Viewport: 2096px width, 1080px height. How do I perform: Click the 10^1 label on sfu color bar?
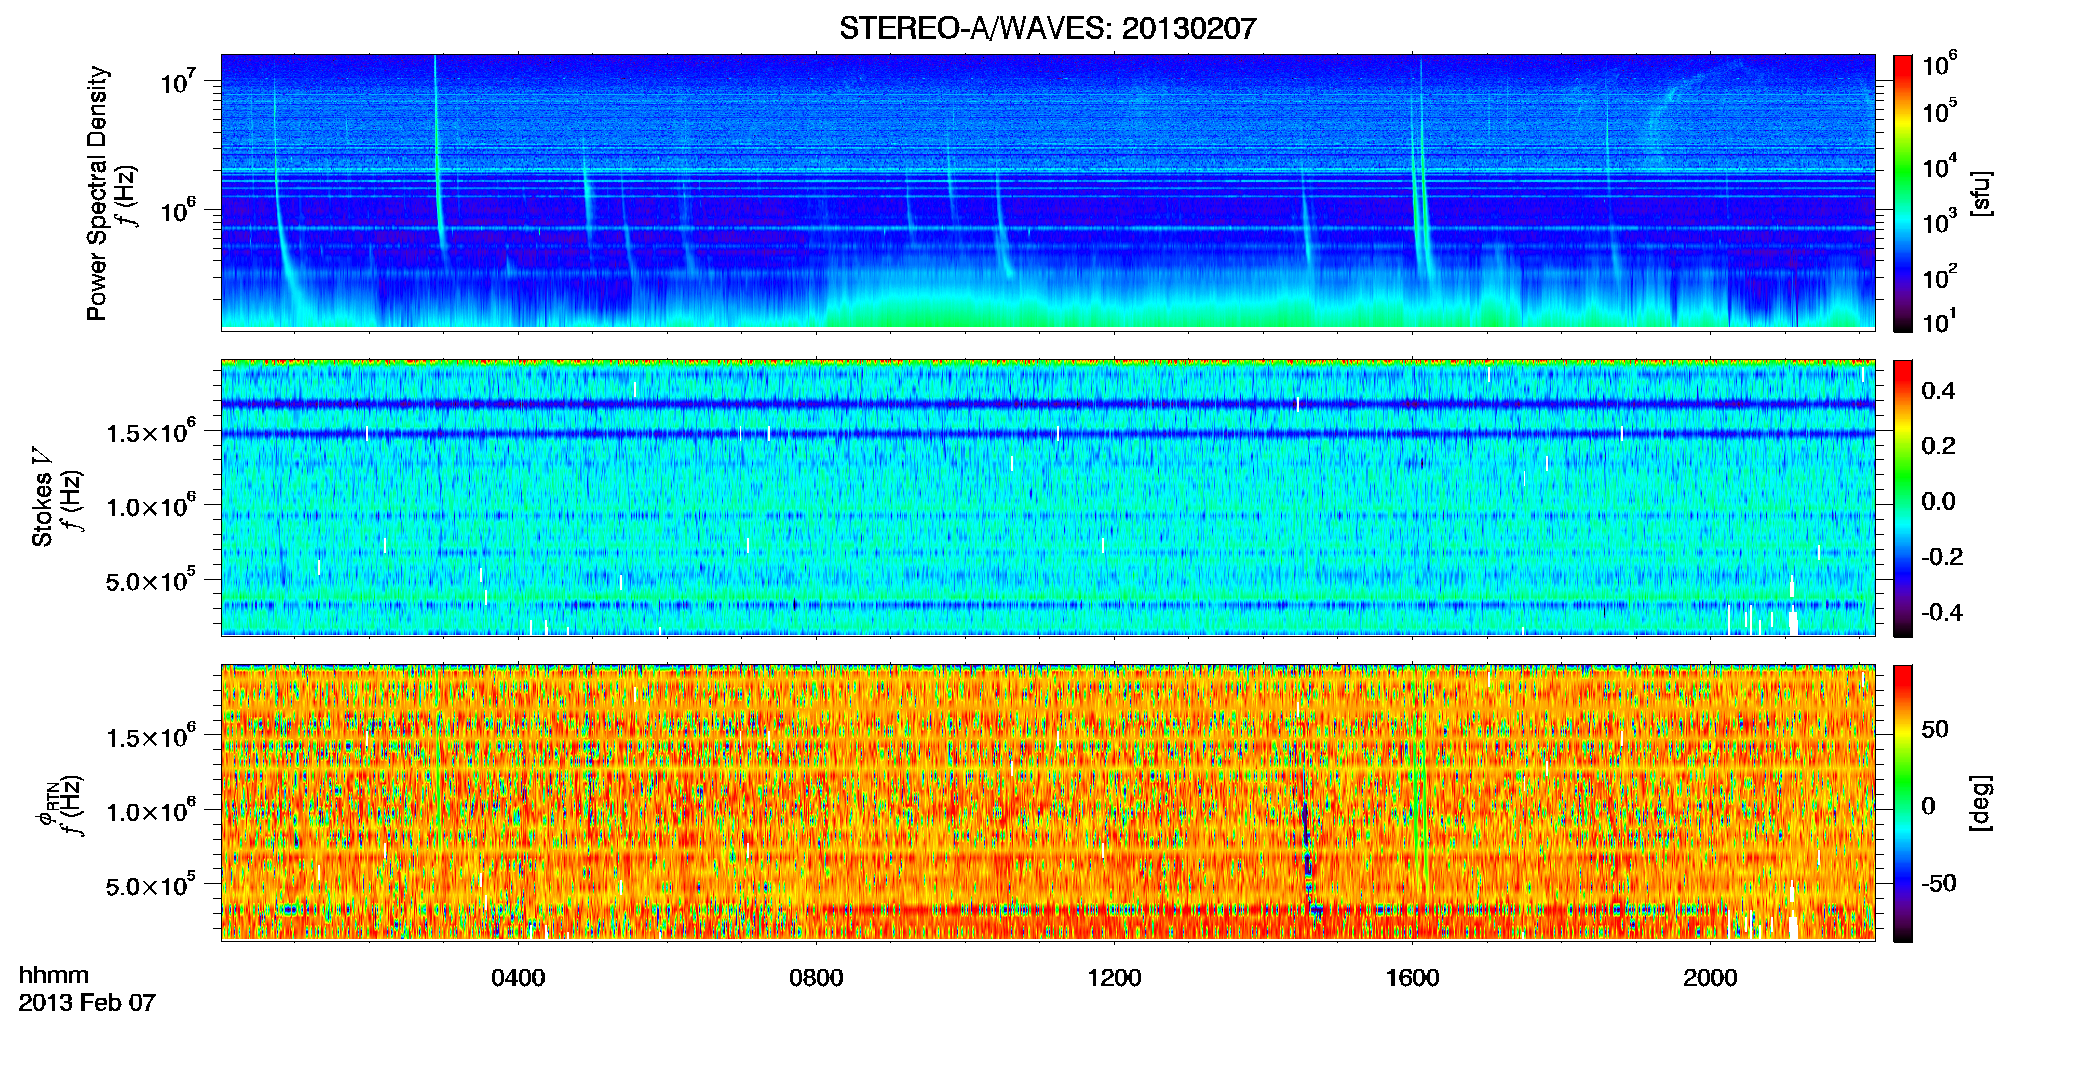pyautogui.click(x=1940, y=322)
